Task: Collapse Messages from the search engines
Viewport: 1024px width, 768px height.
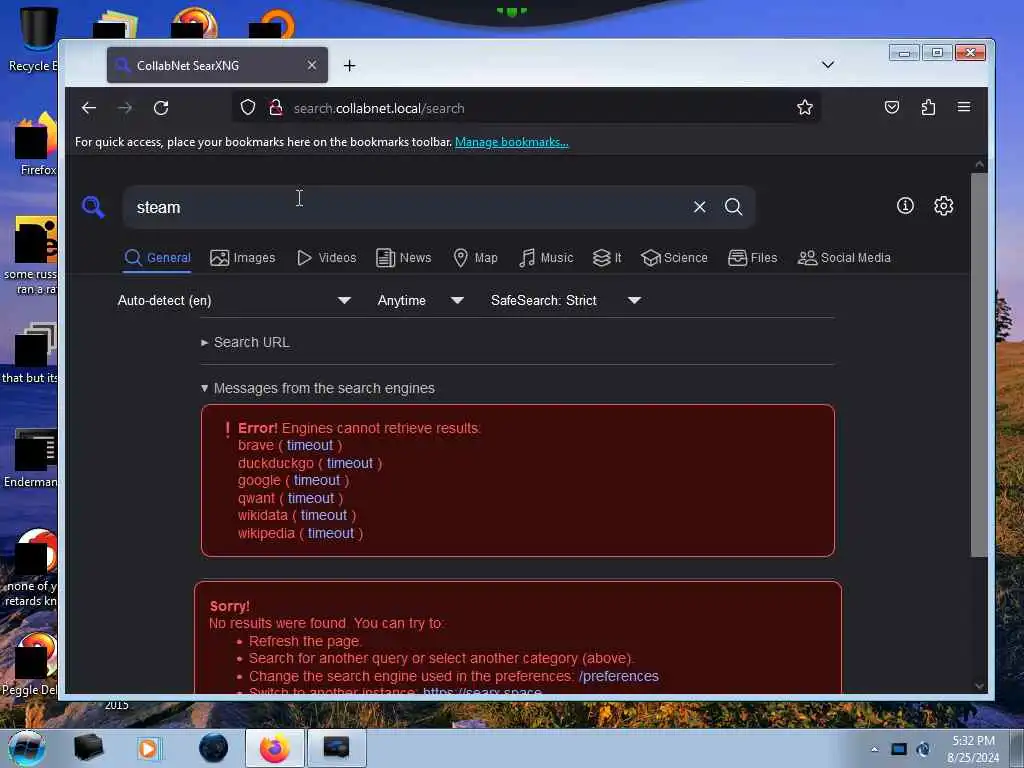Action: pyautogui.click(x=317, y=388)
